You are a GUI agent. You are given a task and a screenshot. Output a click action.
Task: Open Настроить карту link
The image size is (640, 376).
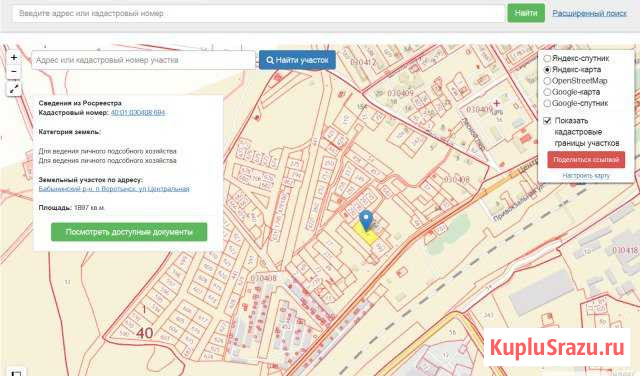pos(586,176)
